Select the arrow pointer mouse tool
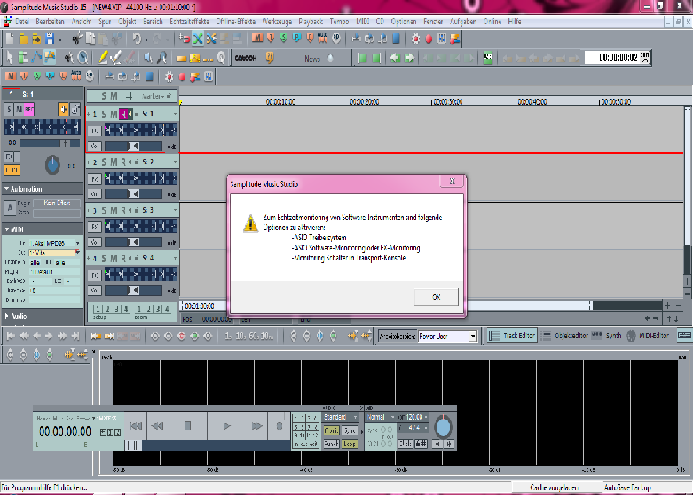The image size is (694, 495). pyautogui.click(x=10, y=58)
